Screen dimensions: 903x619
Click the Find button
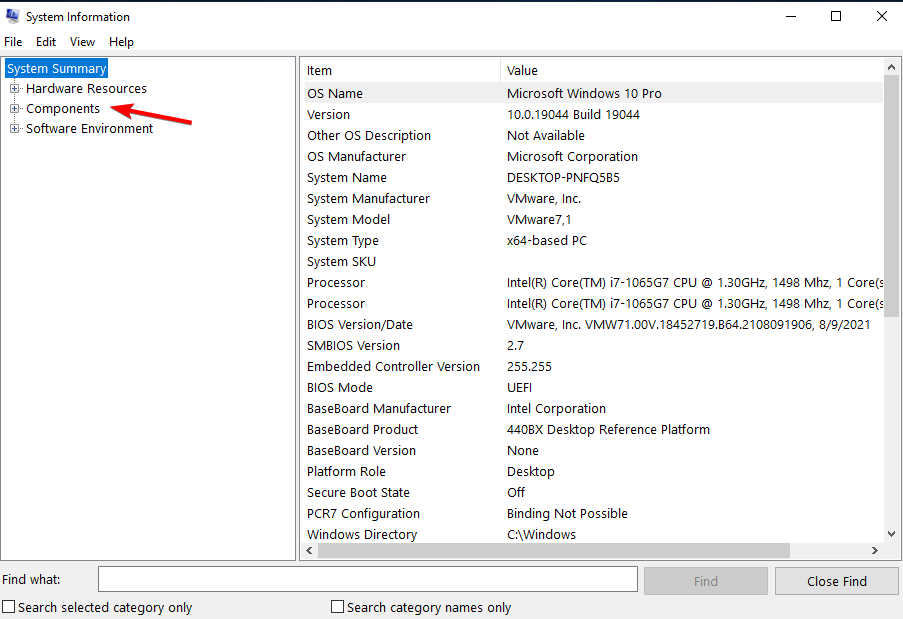pos(705,581)
